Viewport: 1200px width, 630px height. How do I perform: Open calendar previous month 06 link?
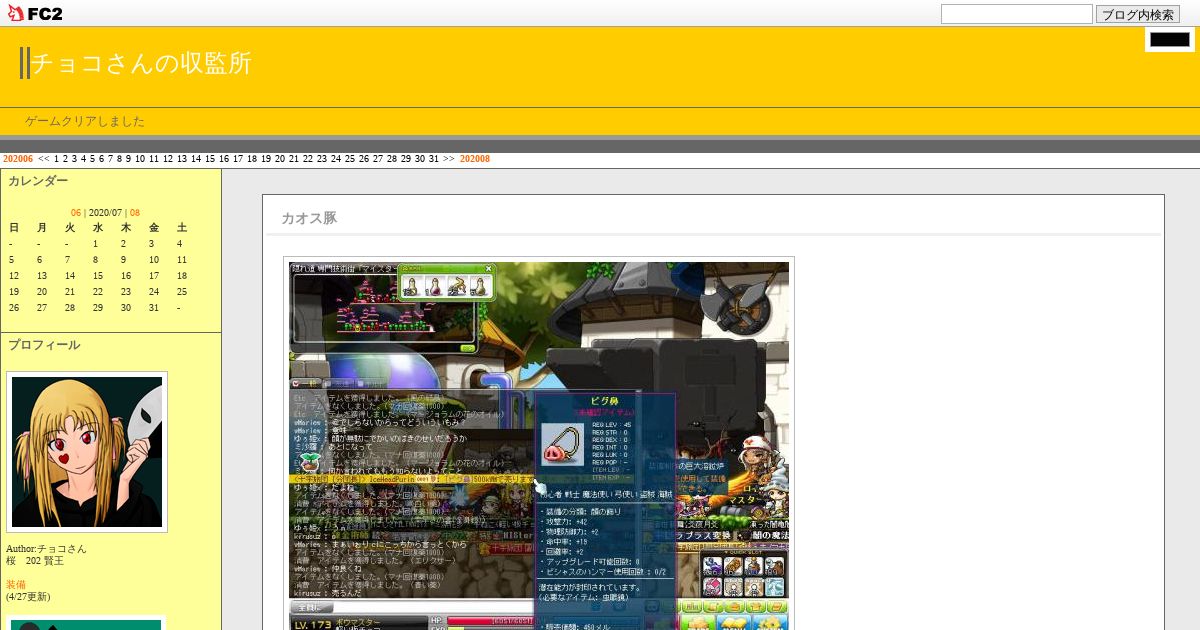click(x=76, y=213)
